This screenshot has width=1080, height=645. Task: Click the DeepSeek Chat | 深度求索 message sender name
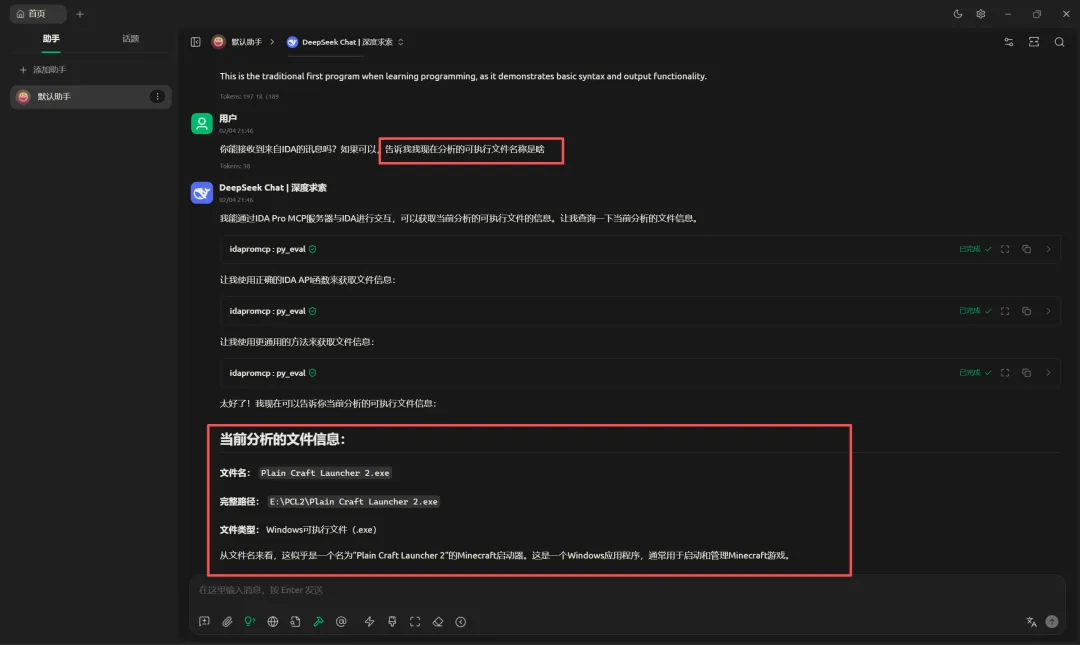coord(273,187)
